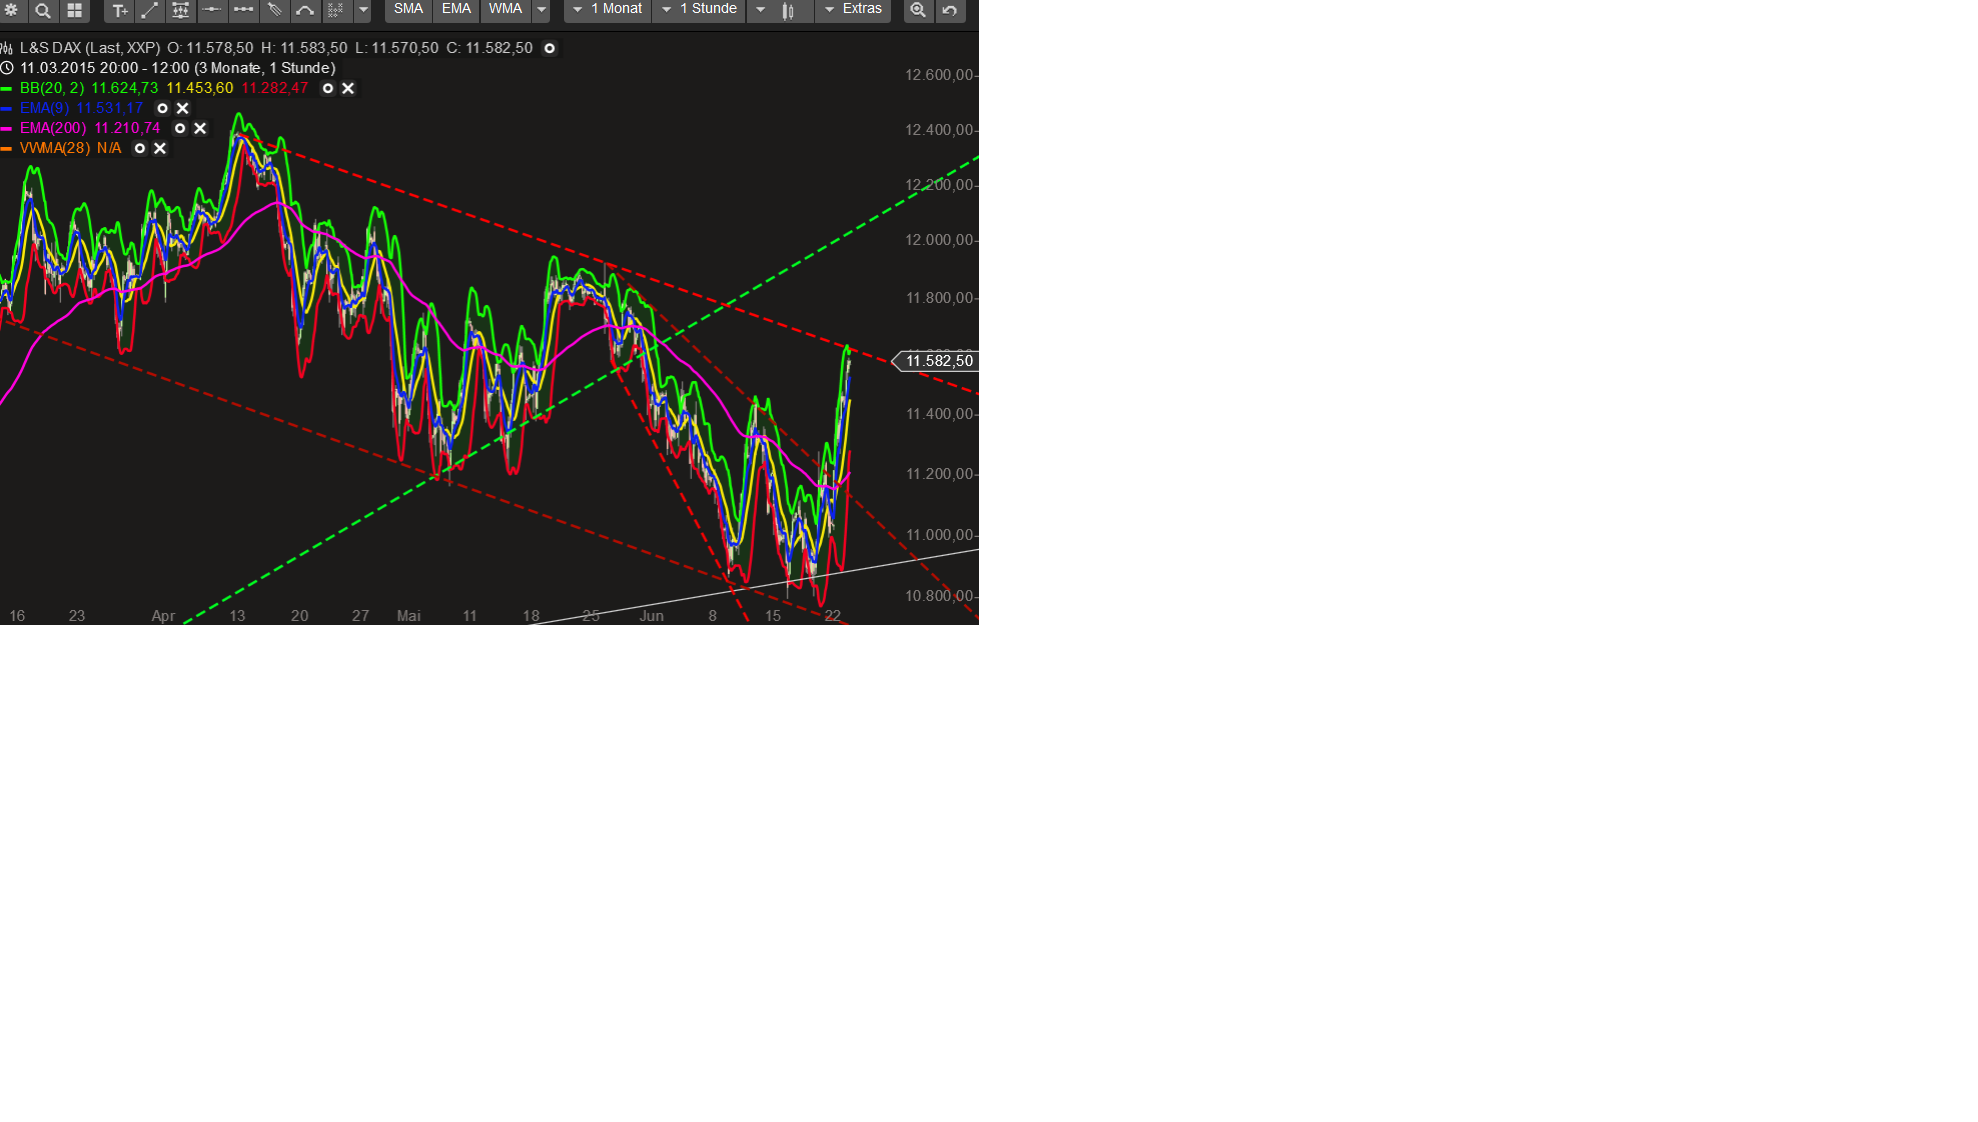Open the 1 Monat time range dropdown
This screenshot has height=1122, width=1978.
click(608, 9)
